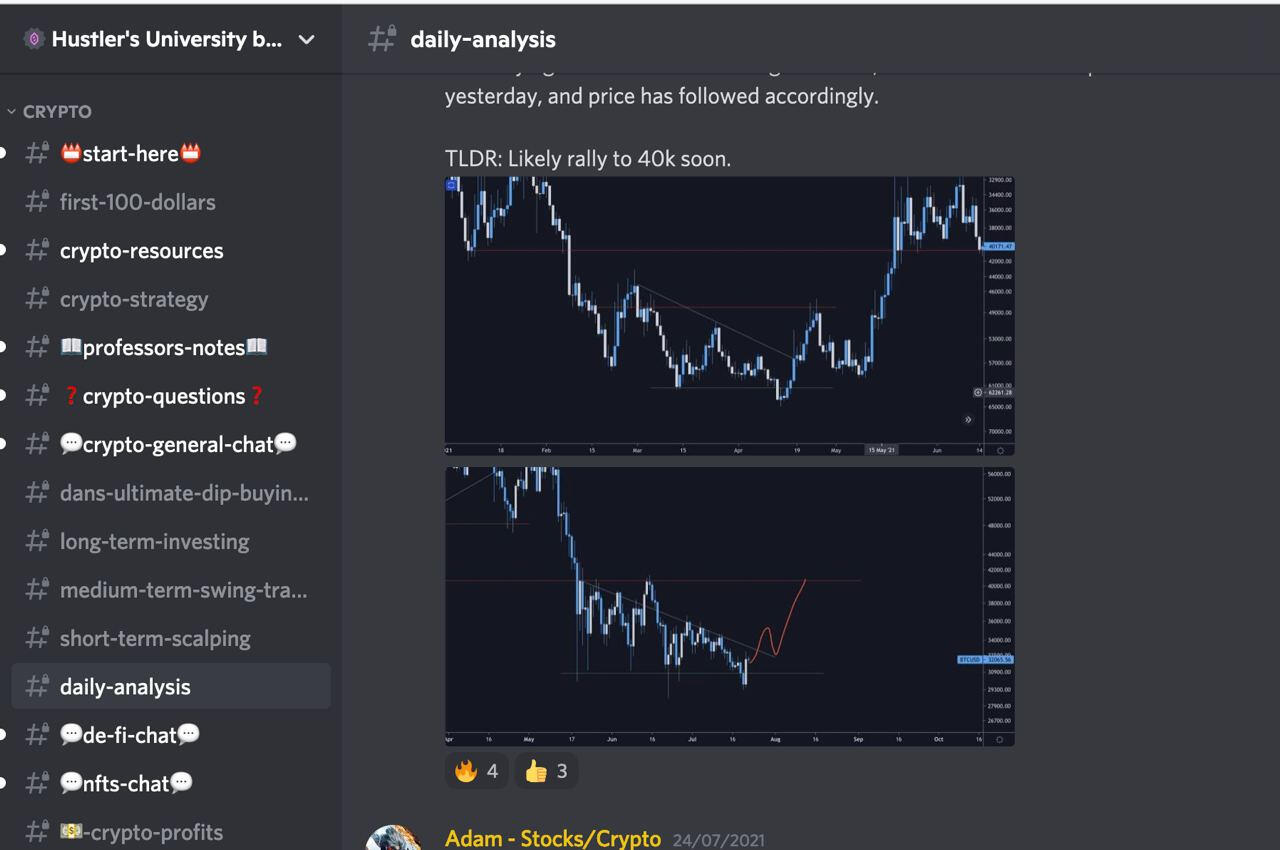
Task: Open the crypto-questions channel
Action: click(170, 396)
